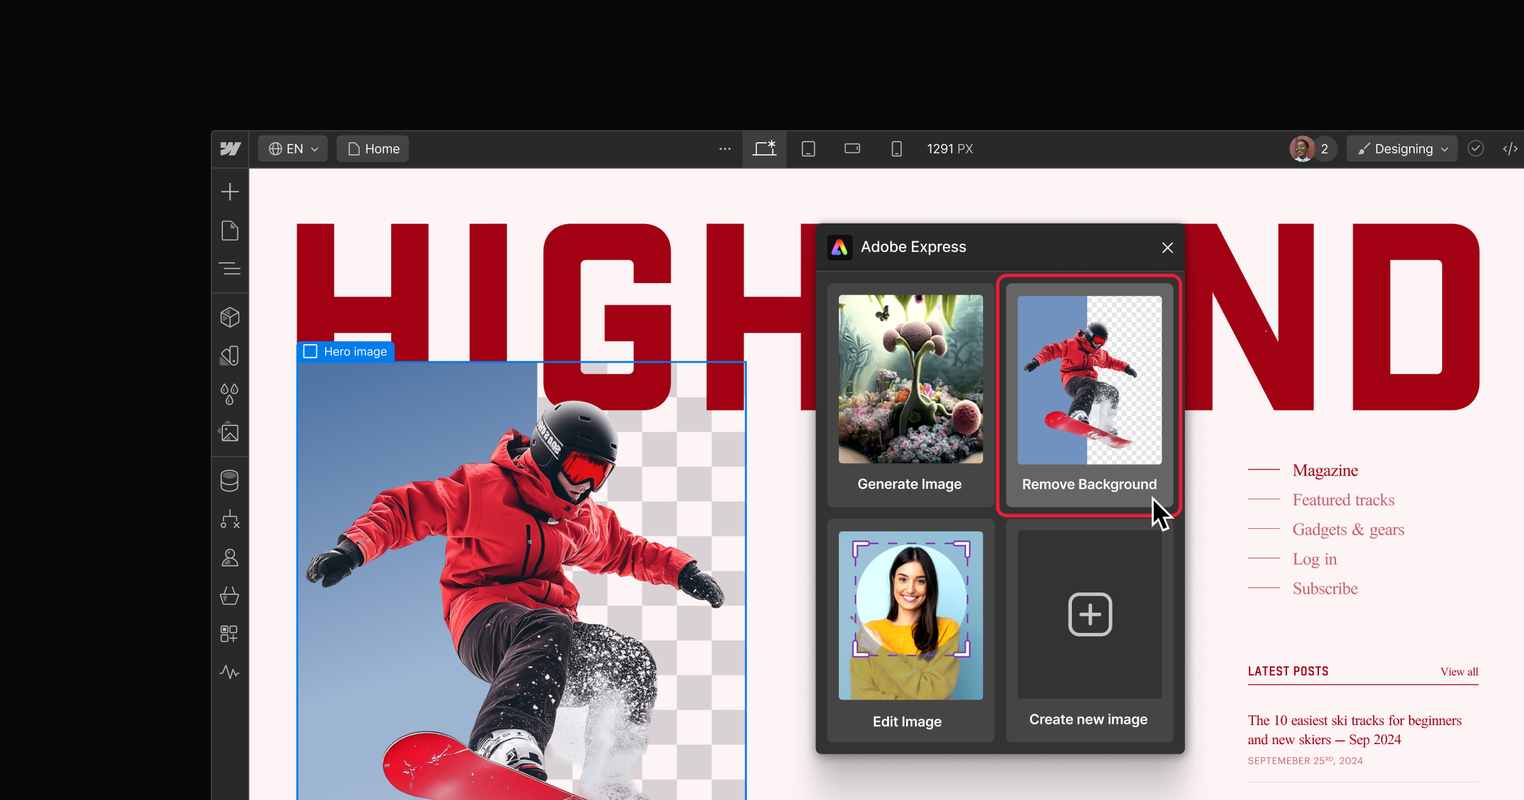Open the Ecommerce panel
The image size is (1524, 800).
229,596
